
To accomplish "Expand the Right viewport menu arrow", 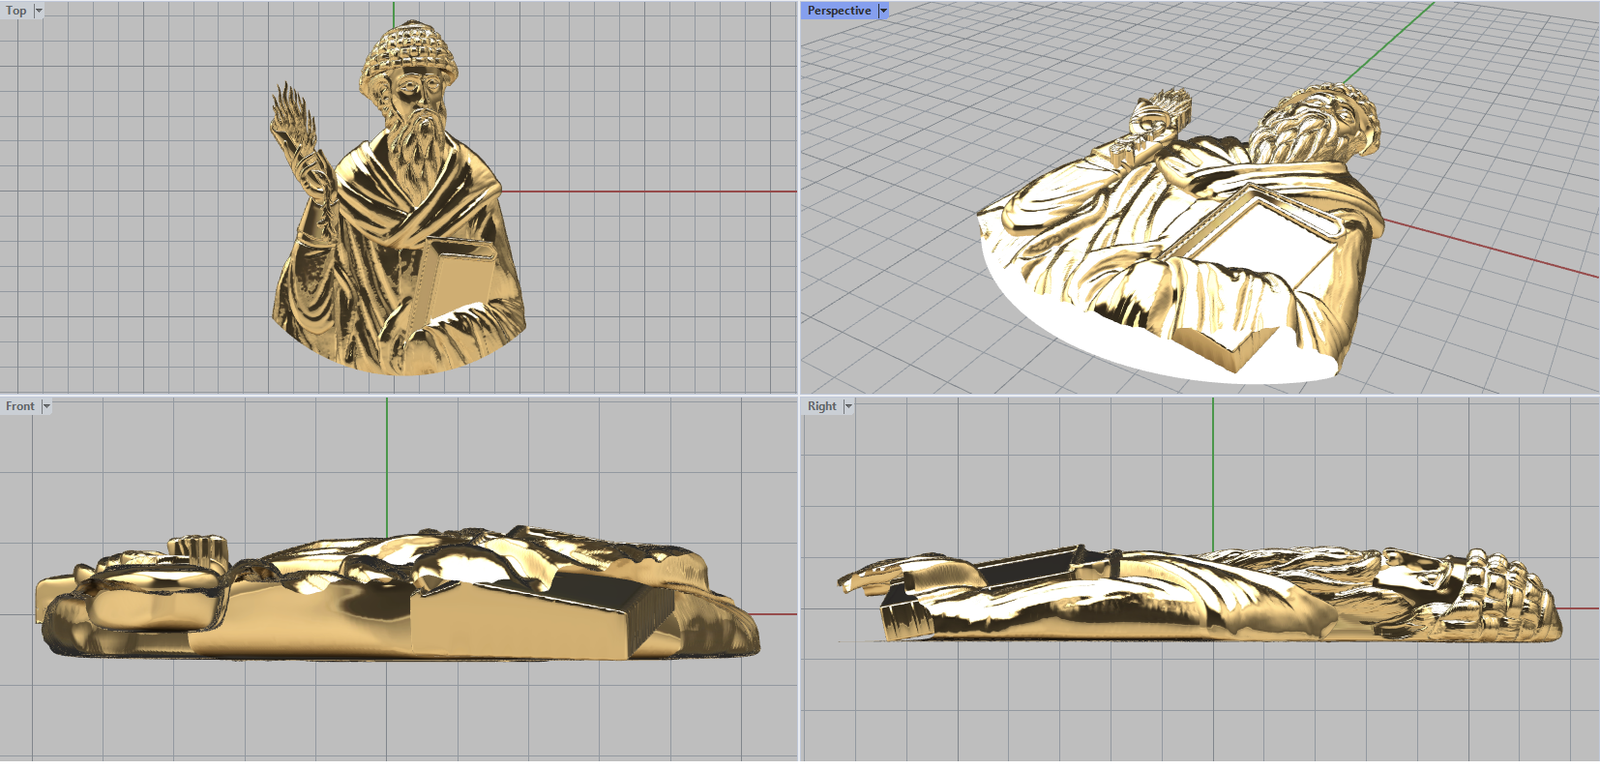I will tap(848, 406).
